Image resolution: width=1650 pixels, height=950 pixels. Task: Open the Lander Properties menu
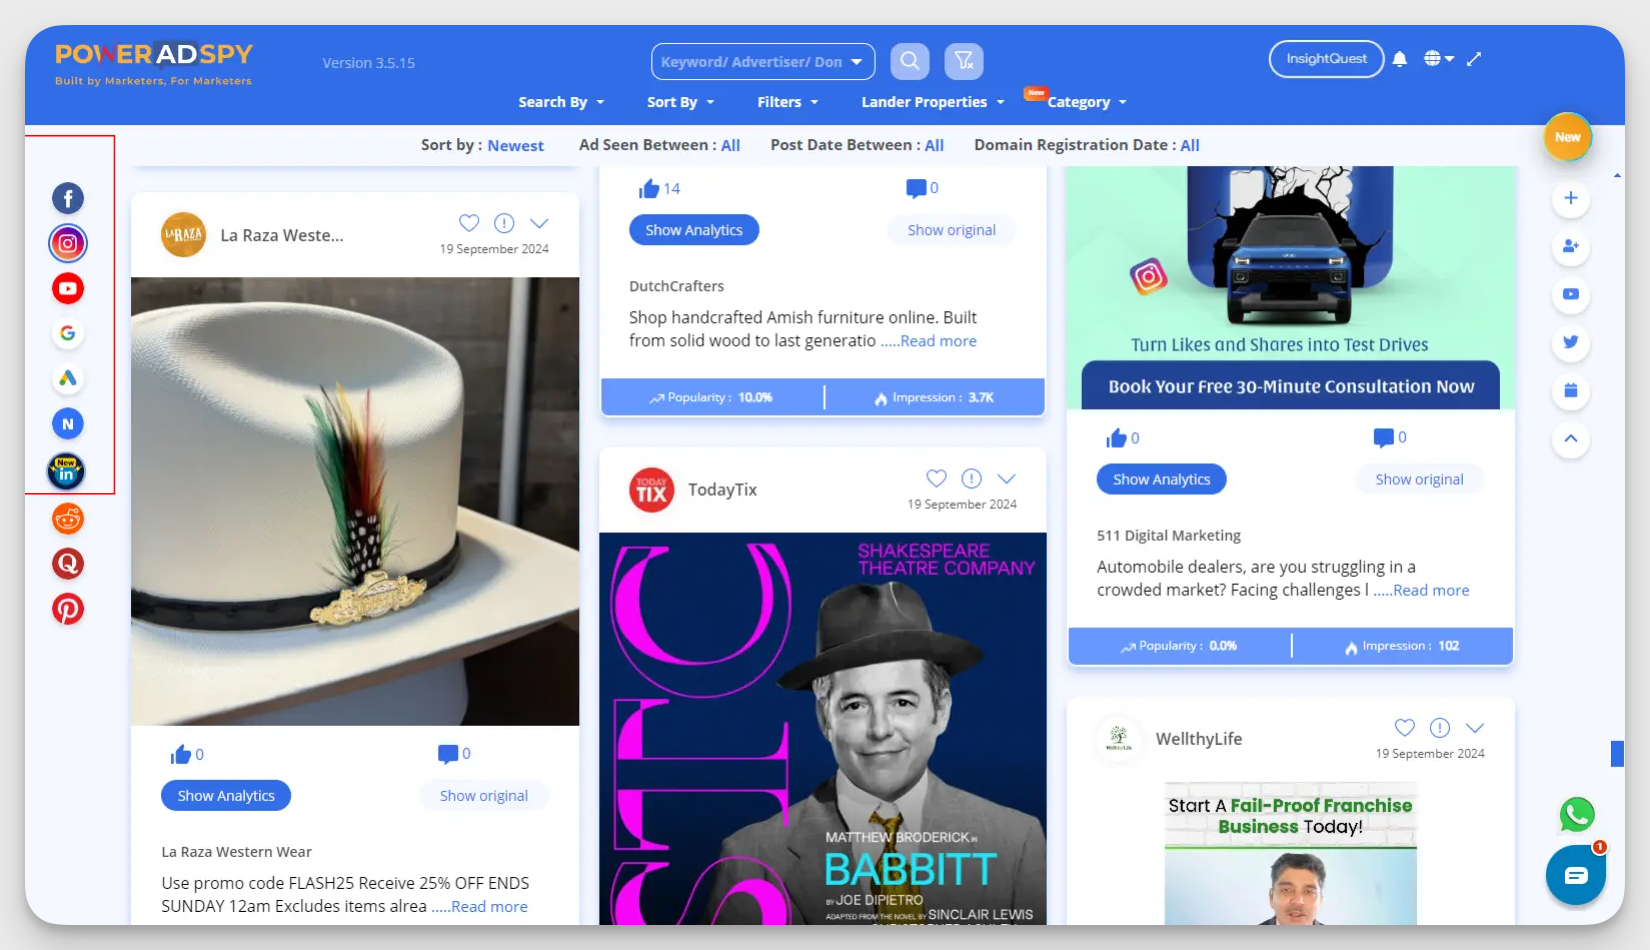[x=932, y=102]
